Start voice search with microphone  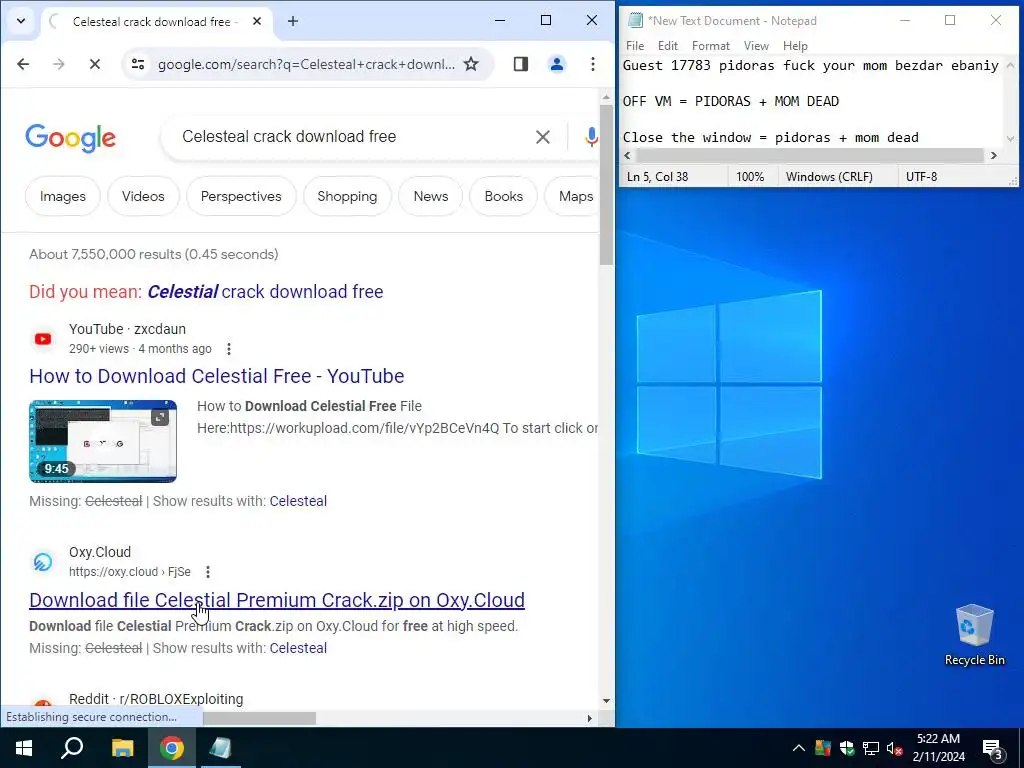(591, 137)
